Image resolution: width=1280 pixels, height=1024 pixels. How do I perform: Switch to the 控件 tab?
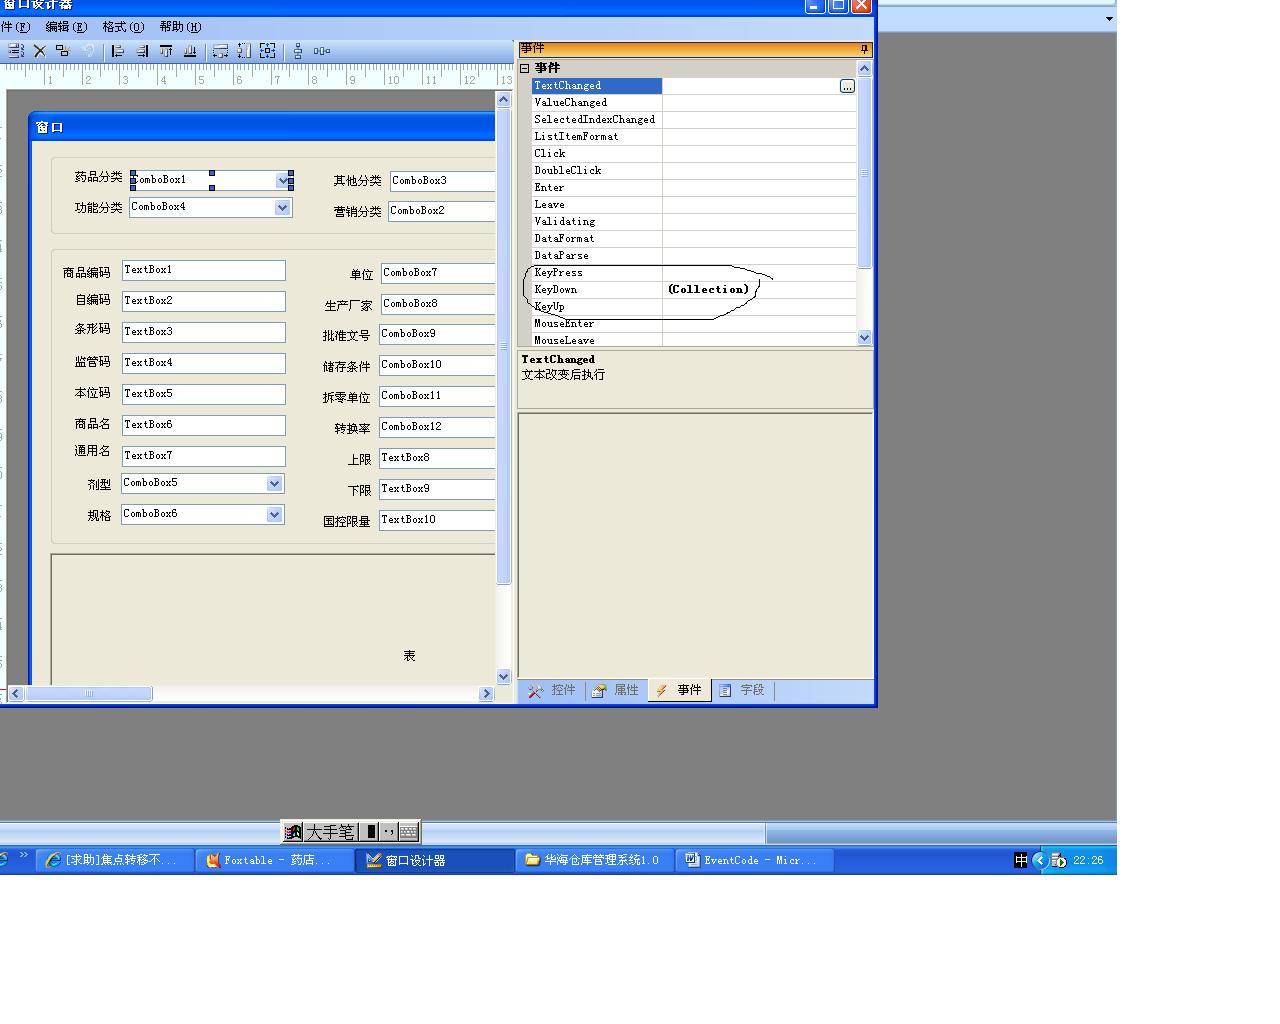click(552, 690)
